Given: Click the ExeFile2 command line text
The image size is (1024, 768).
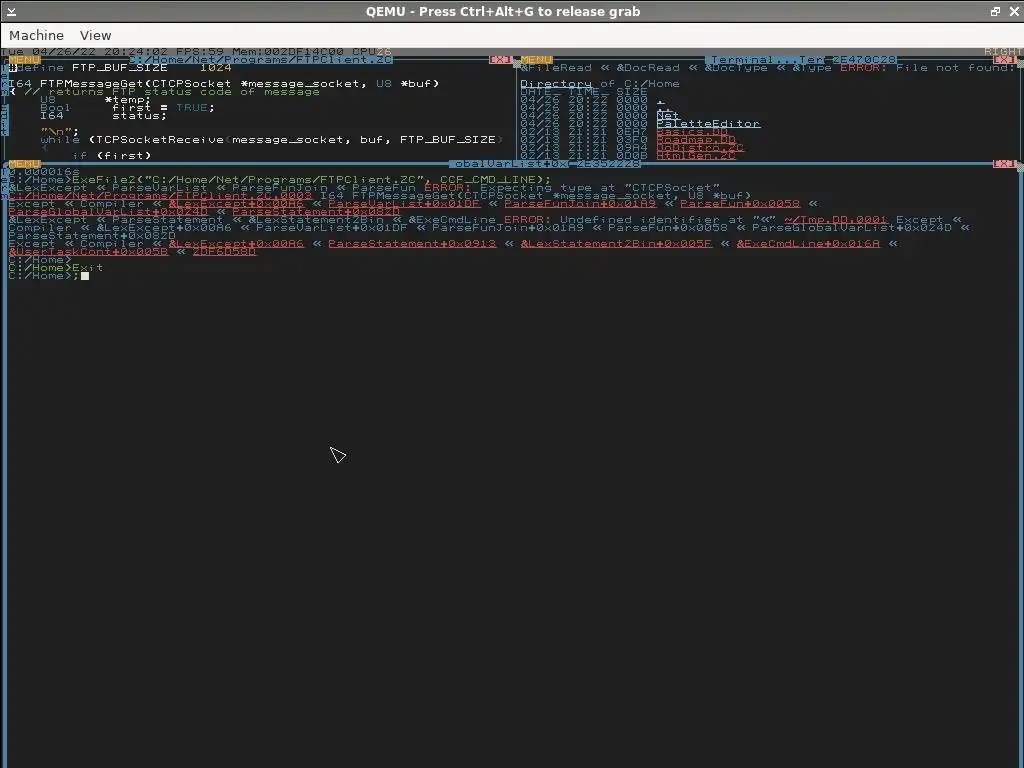Looking at the screenshot, I should pyautogui.click(x=312, y=180).
